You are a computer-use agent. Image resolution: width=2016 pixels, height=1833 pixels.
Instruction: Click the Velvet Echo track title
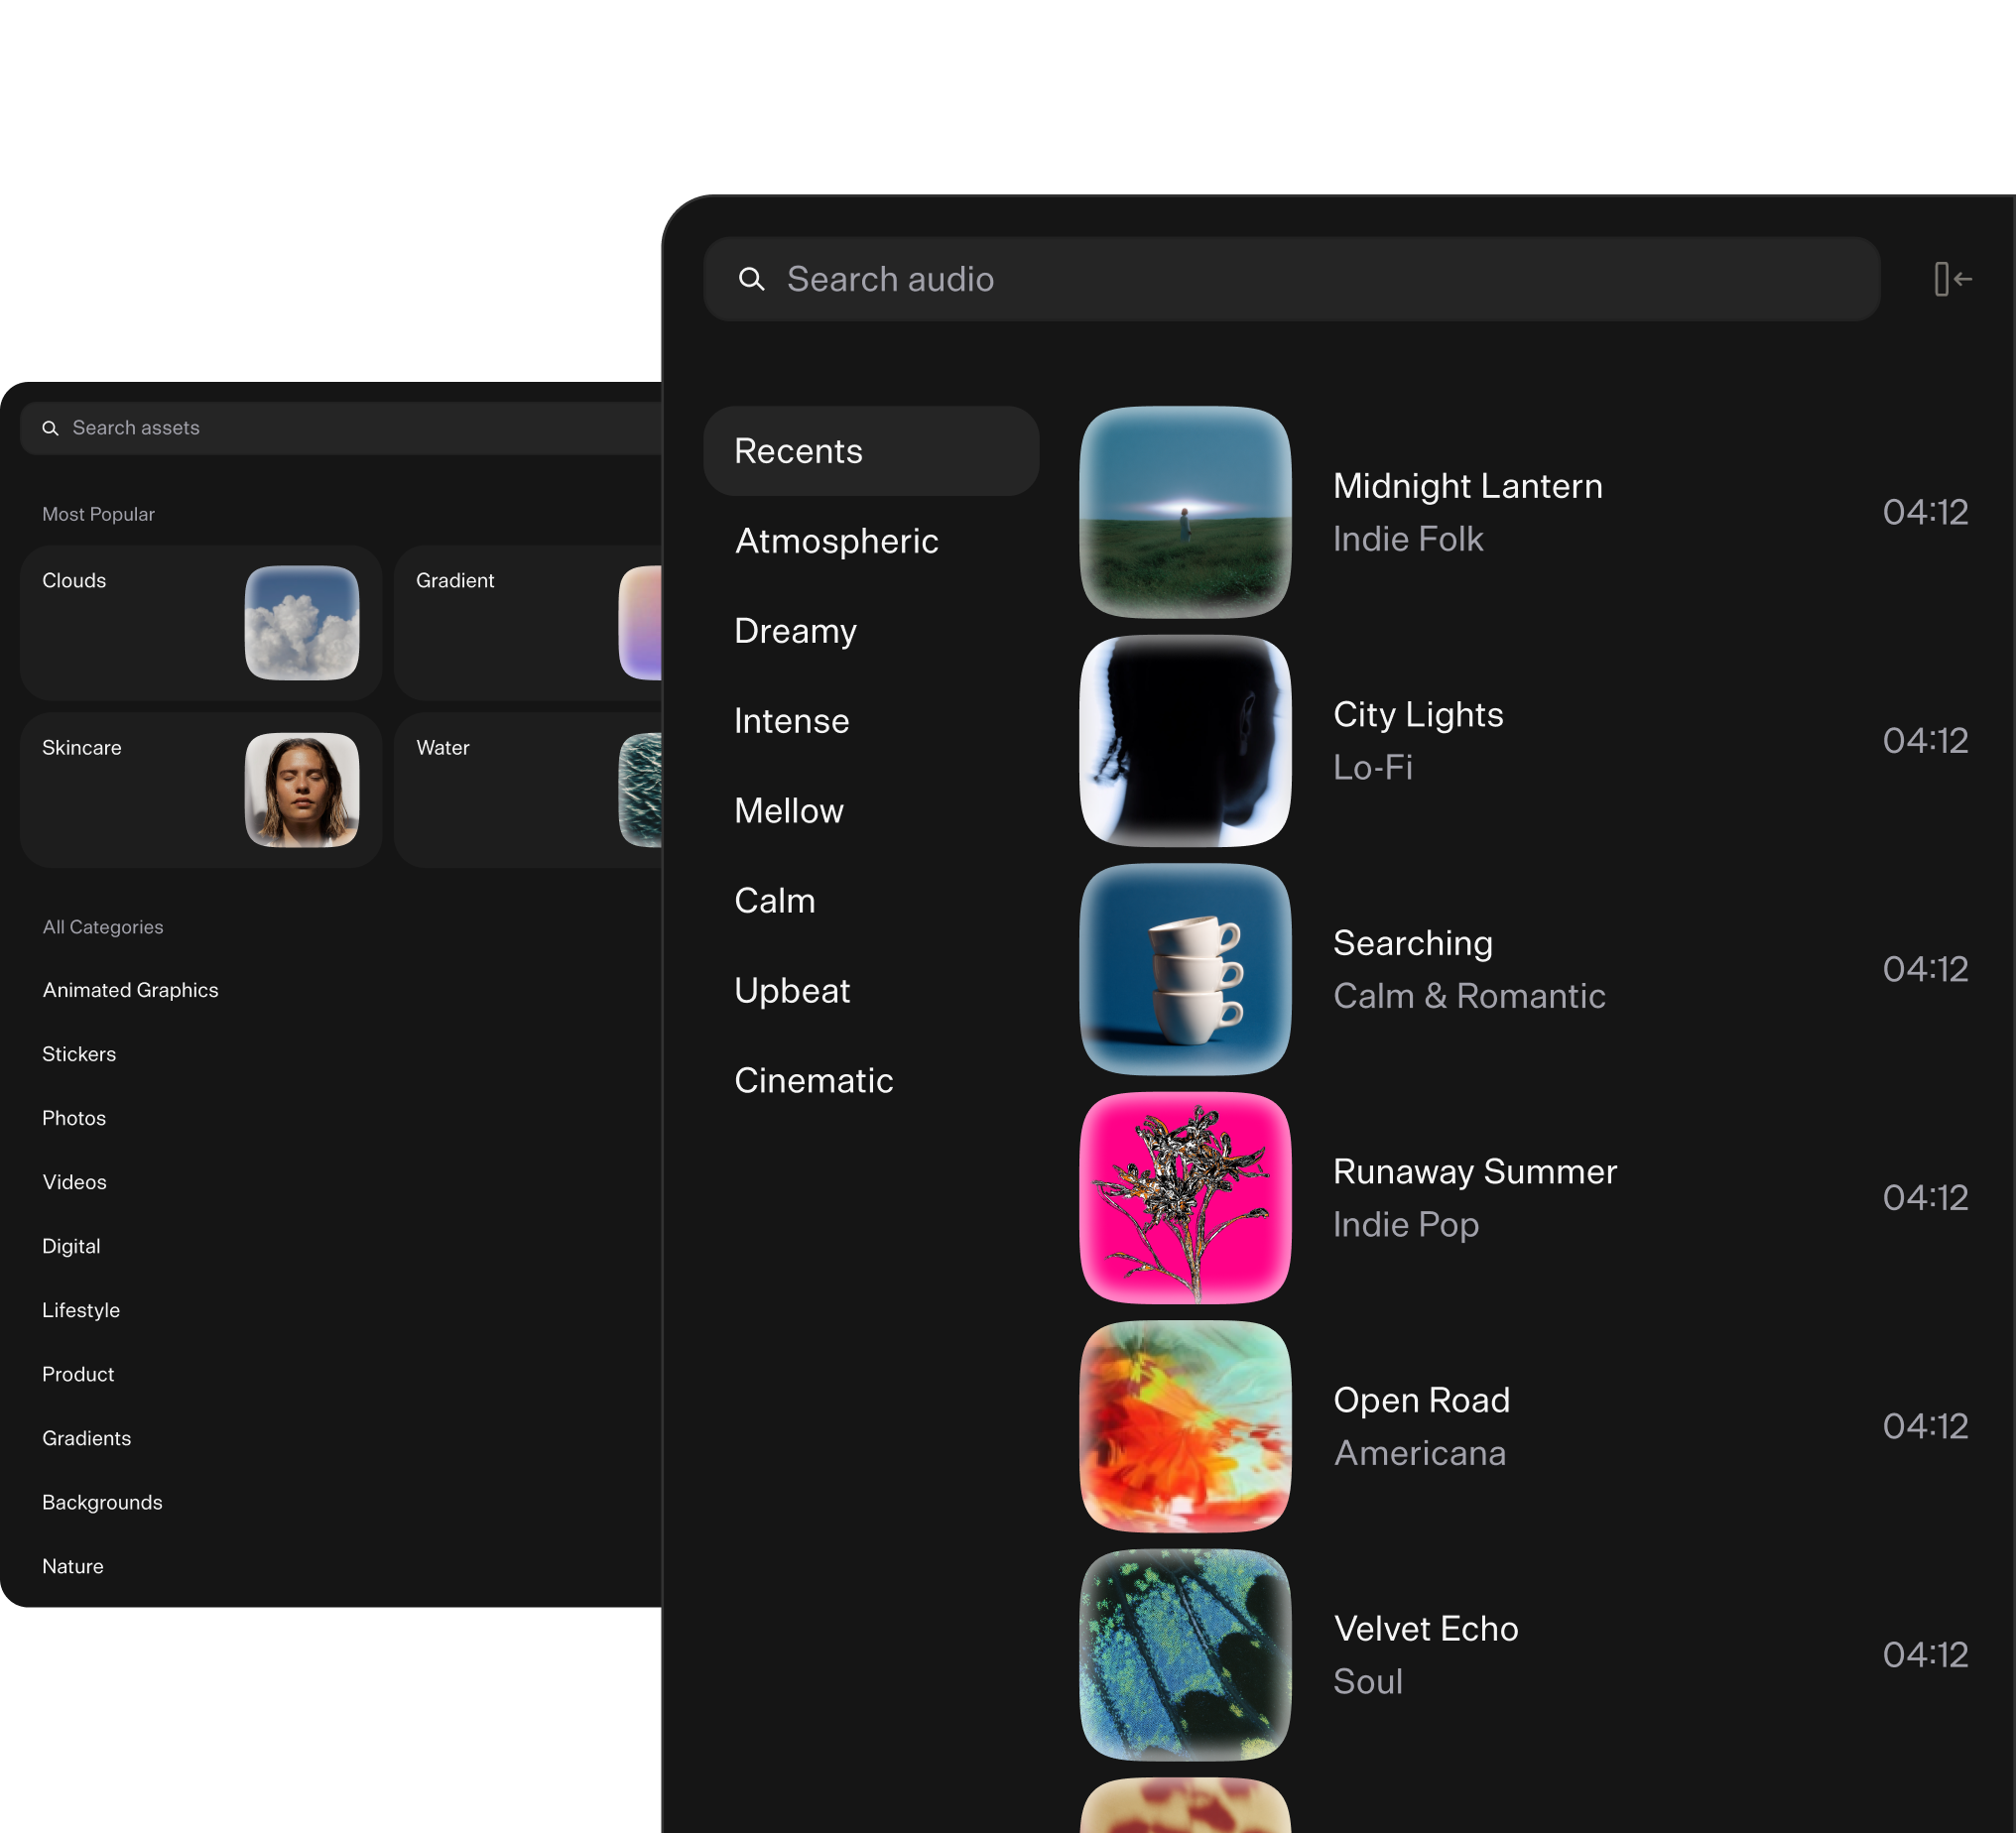(x=1425, y=1629)
